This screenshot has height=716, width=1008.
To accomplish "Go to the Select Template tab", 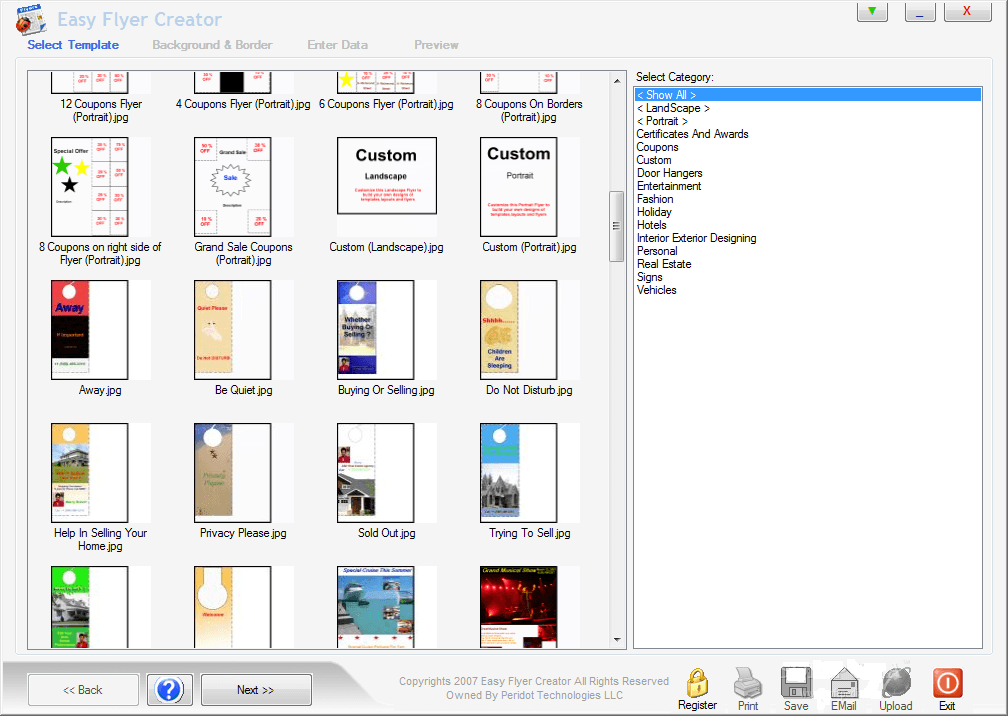I will tap(73, 45).
